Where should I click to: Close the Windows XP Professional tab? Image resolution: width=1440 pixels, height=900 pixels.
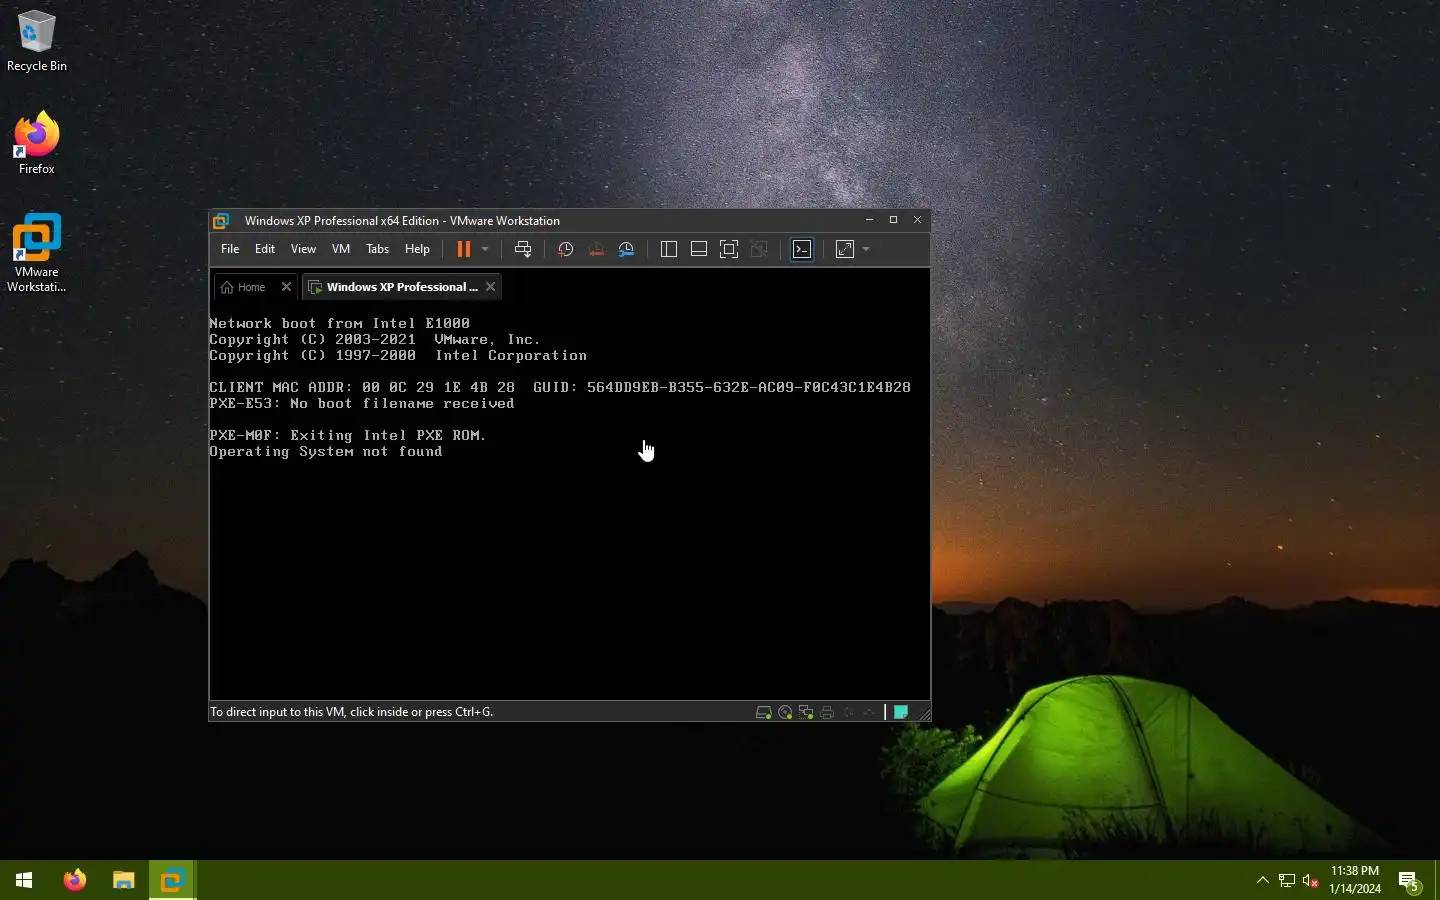(490, 287)
